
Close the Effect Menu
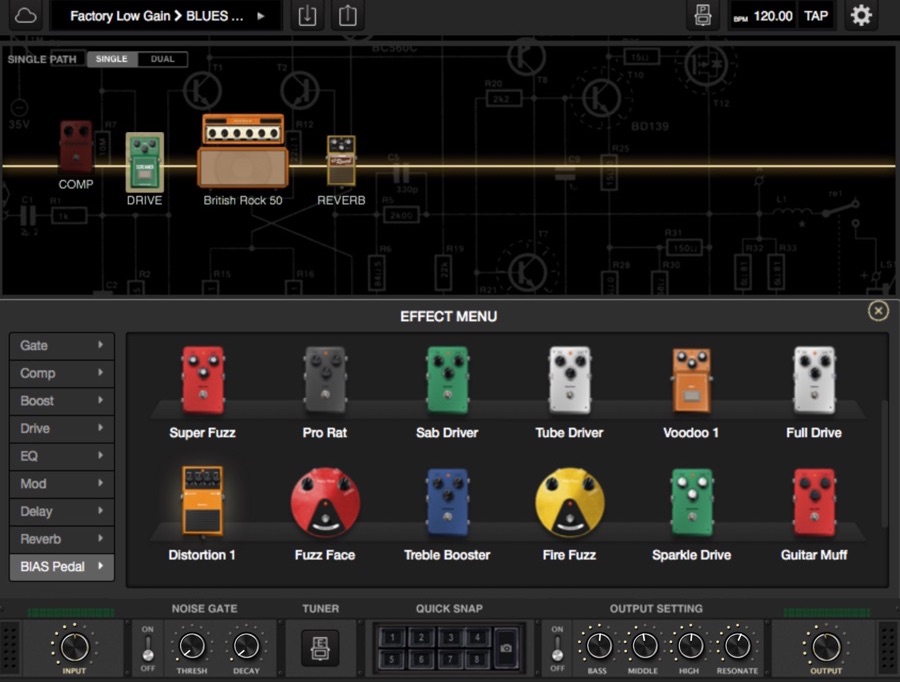pos(878,311)
